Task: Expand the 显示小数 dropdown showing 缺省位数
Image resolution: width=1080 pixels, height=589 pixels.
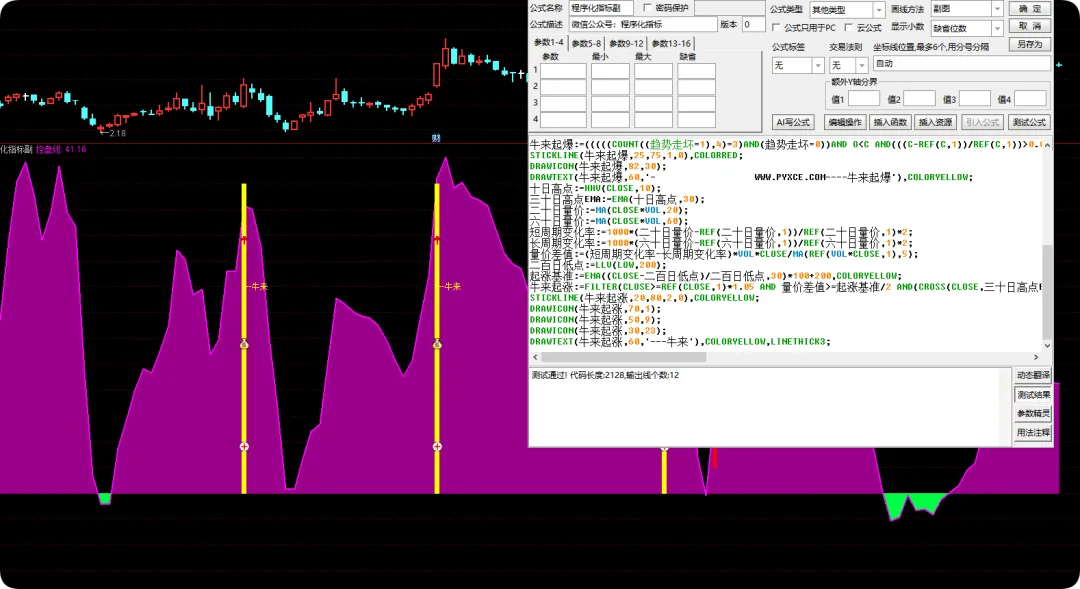Action: (997, 28)
